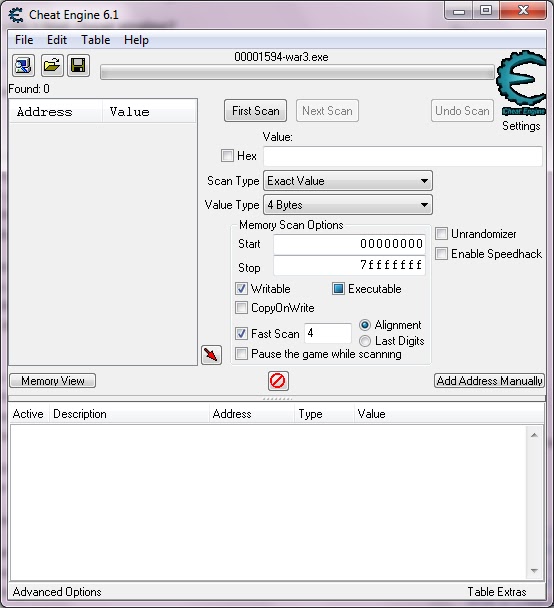554x608 pixels.
Task: Maximize the Cheat Engine window
Action: [x=486, y=11]
